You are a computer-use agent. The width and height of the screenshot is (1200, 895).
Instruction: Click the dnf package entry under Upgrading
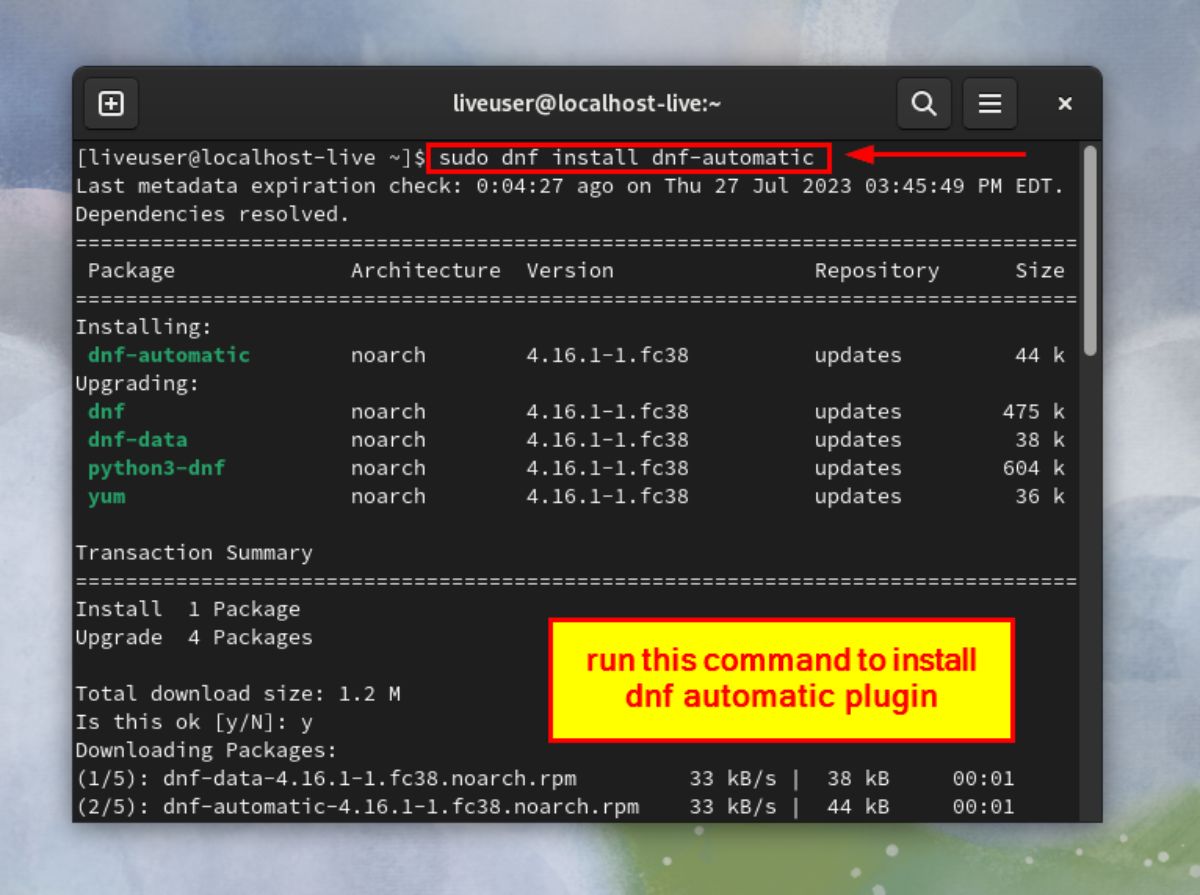pos(107,411)
